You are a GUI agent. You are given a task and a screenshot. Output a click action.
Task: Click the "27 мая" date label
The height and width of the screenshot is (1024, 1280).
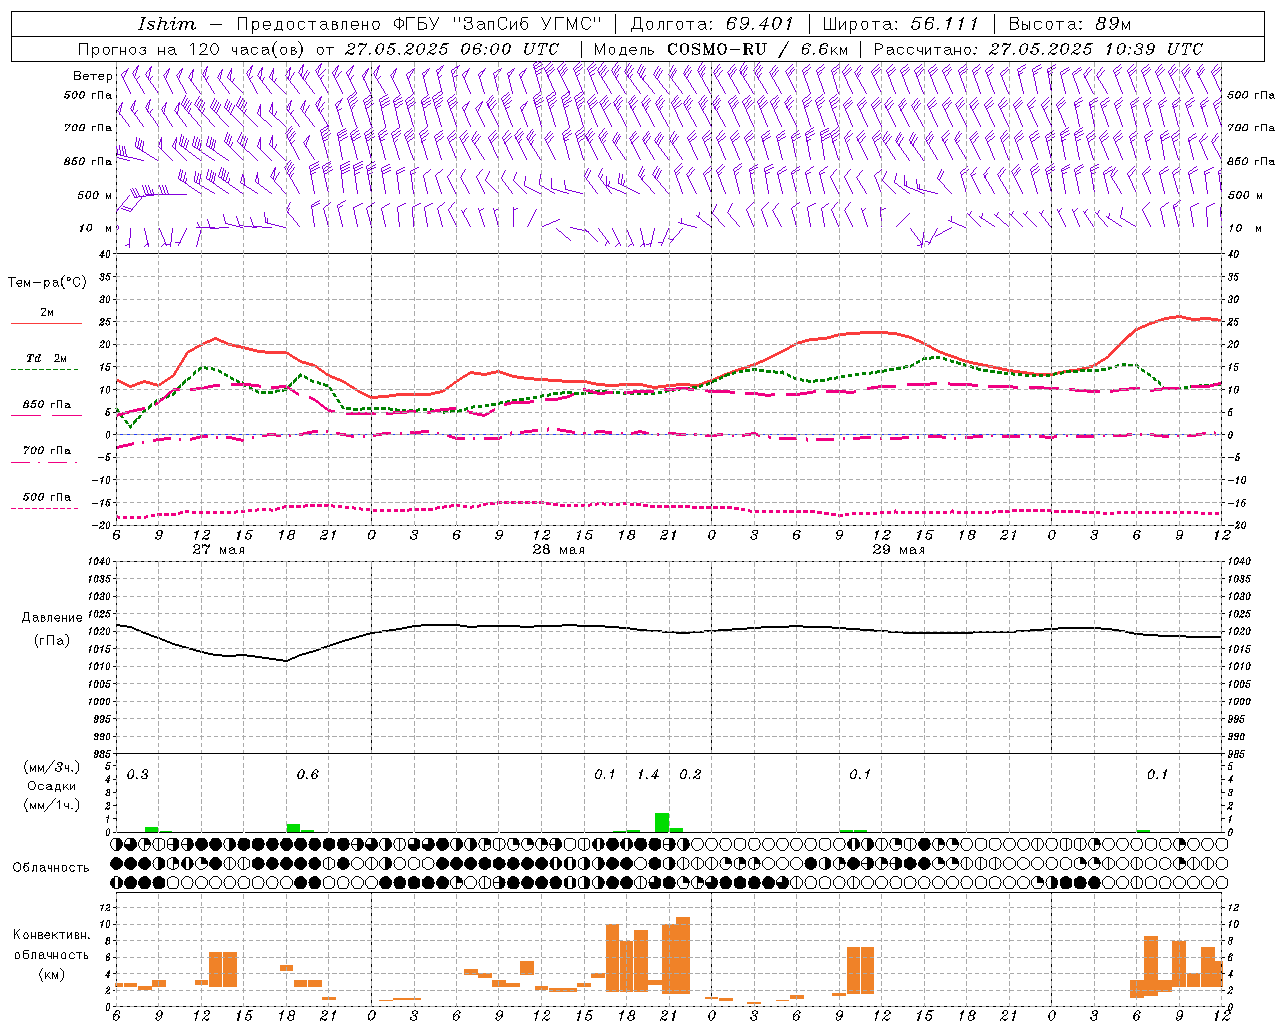click(218, 550)
